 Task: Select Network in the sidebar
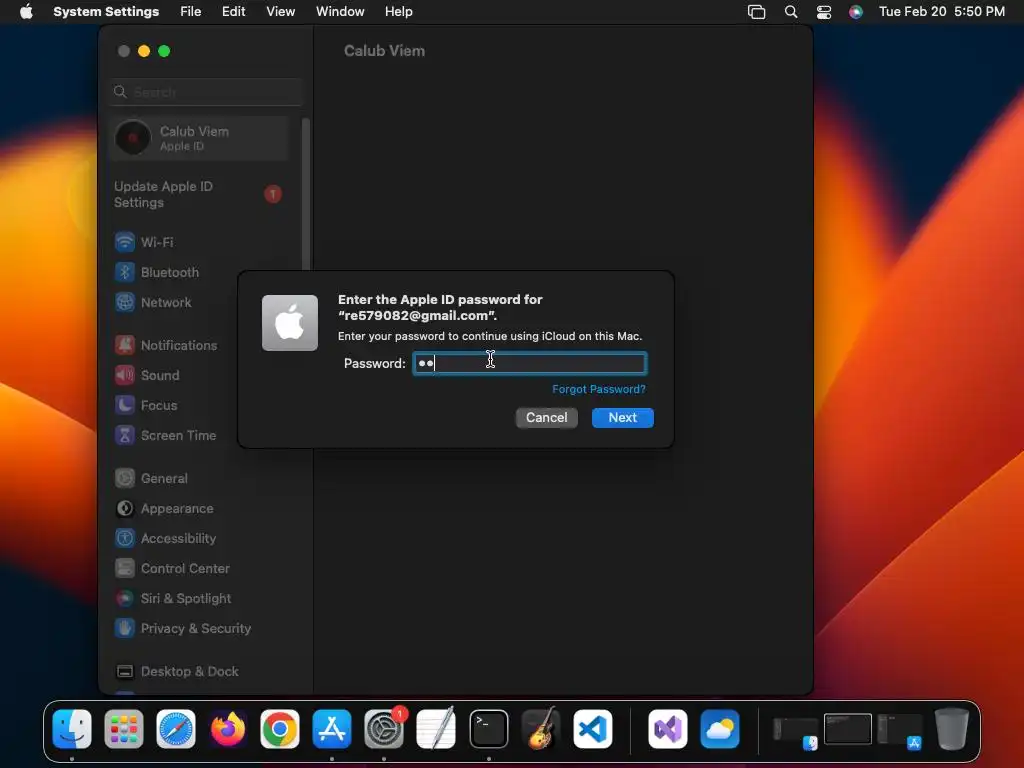[153, 302]
